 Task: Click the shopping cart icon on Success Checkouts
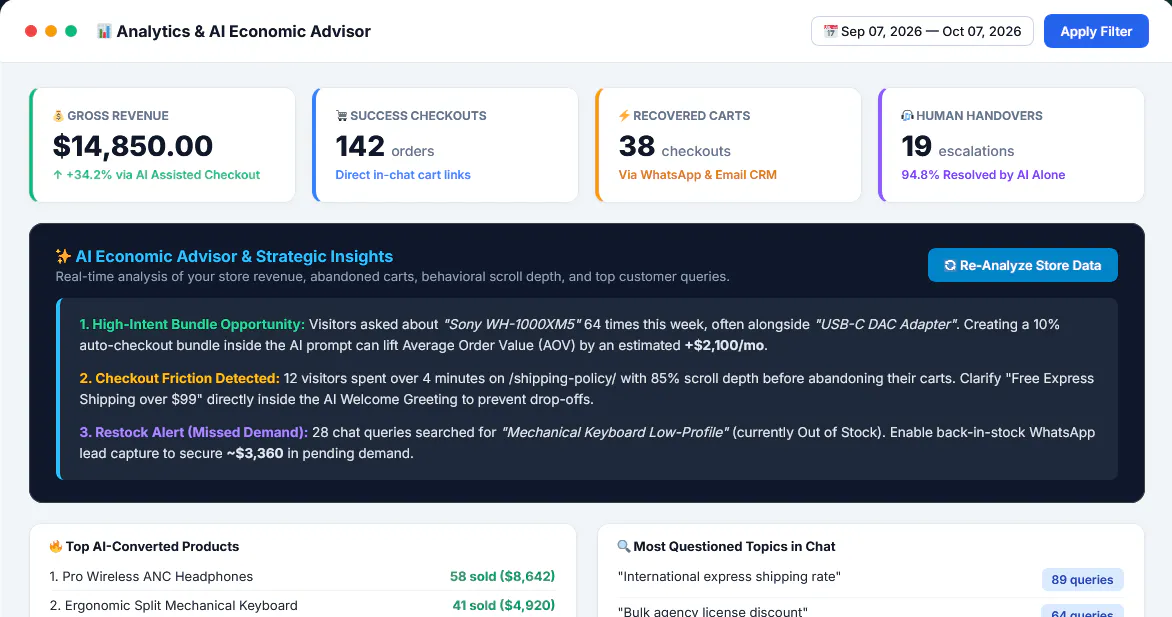point(342,116)
